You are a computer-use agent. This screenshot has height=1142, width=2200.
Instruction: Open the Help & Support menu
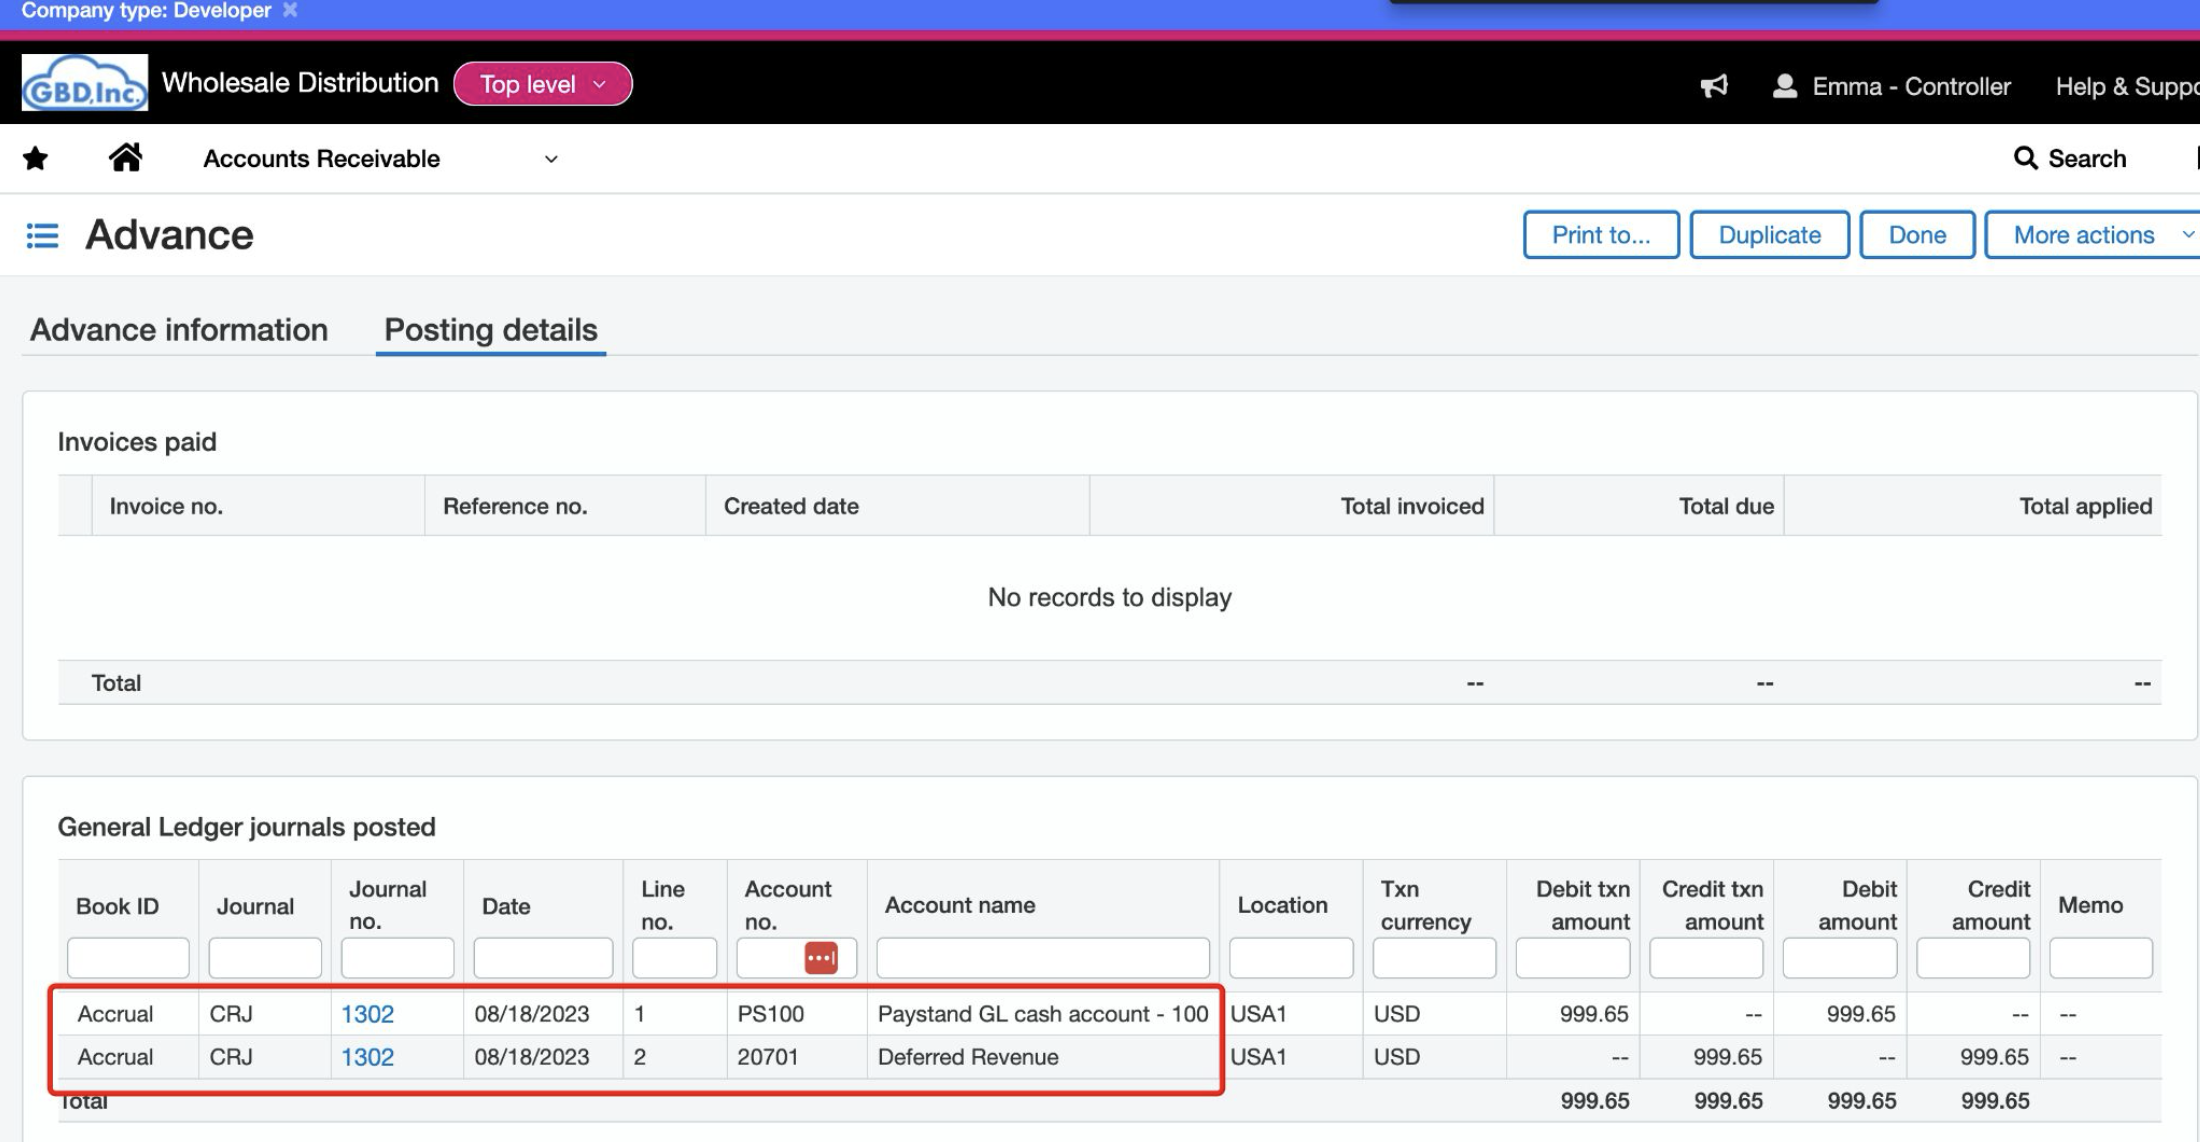click(x=2127, y=87)
